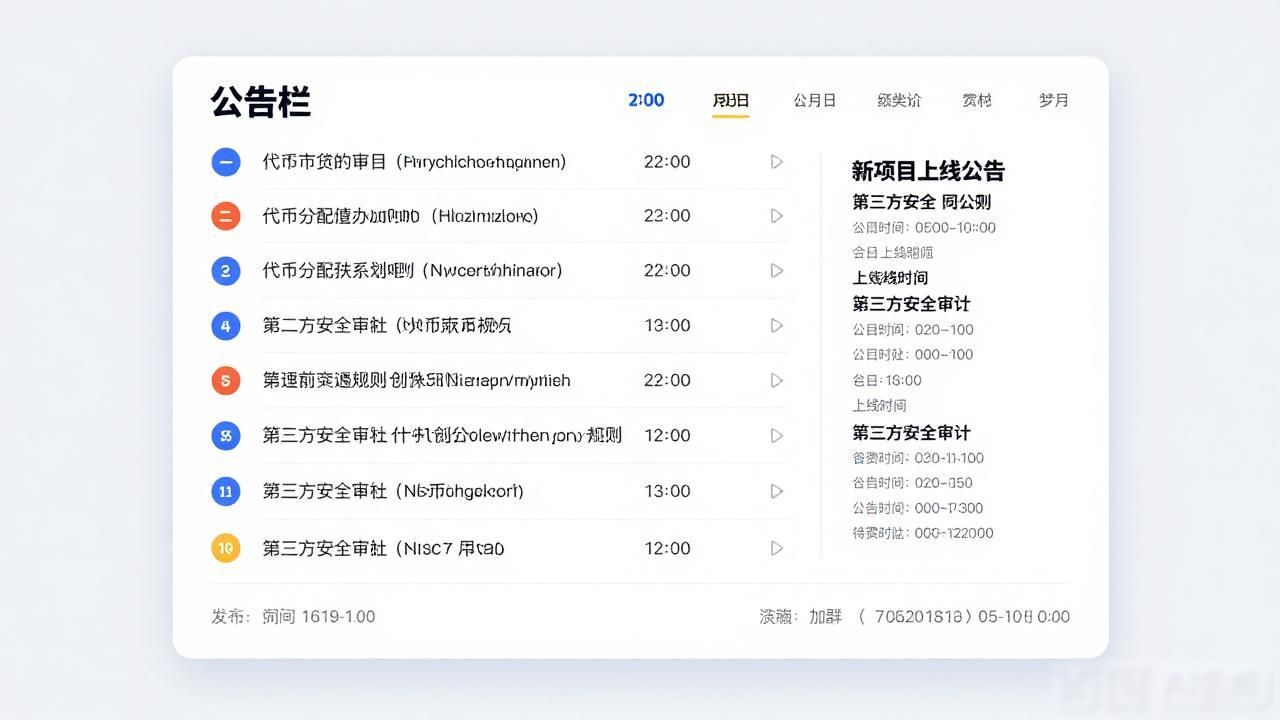This screenshot has width=1280, height=720.
Task: Click the side panel line with 000-122000
Action: point(923,534)
